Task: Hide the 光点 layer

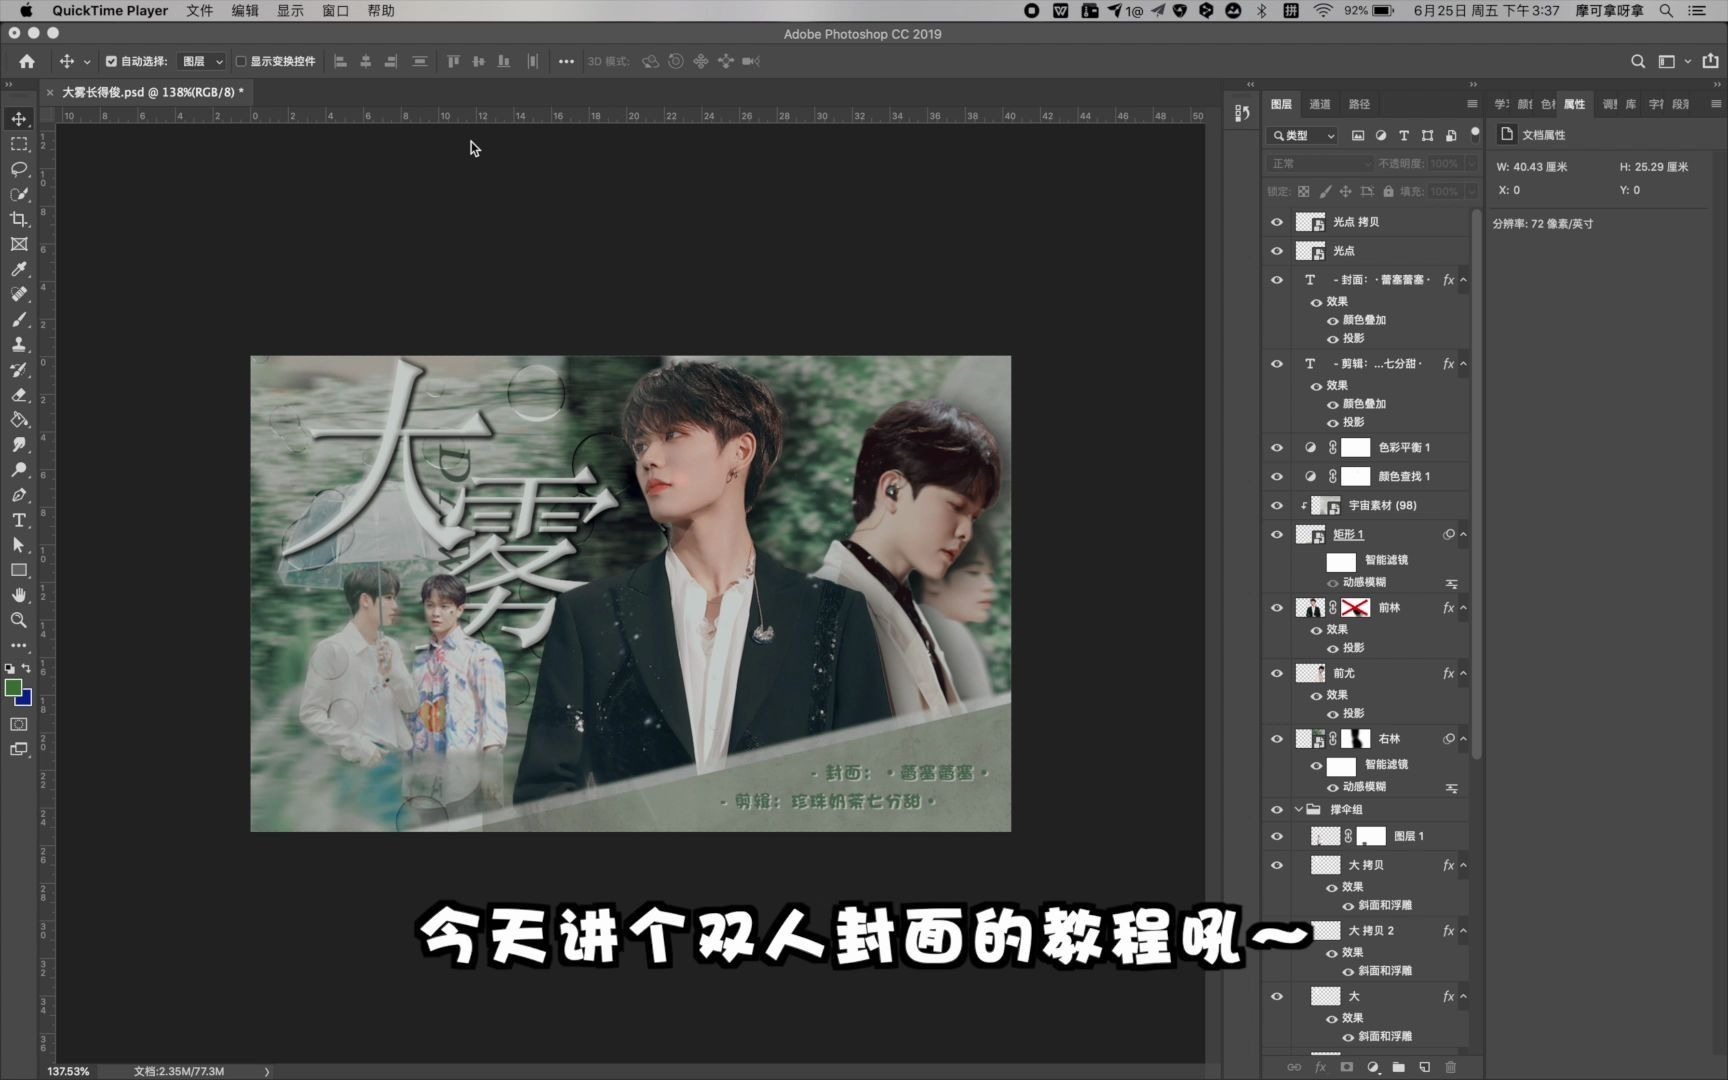Action: pyautogui.click(x=1277, y=251)
